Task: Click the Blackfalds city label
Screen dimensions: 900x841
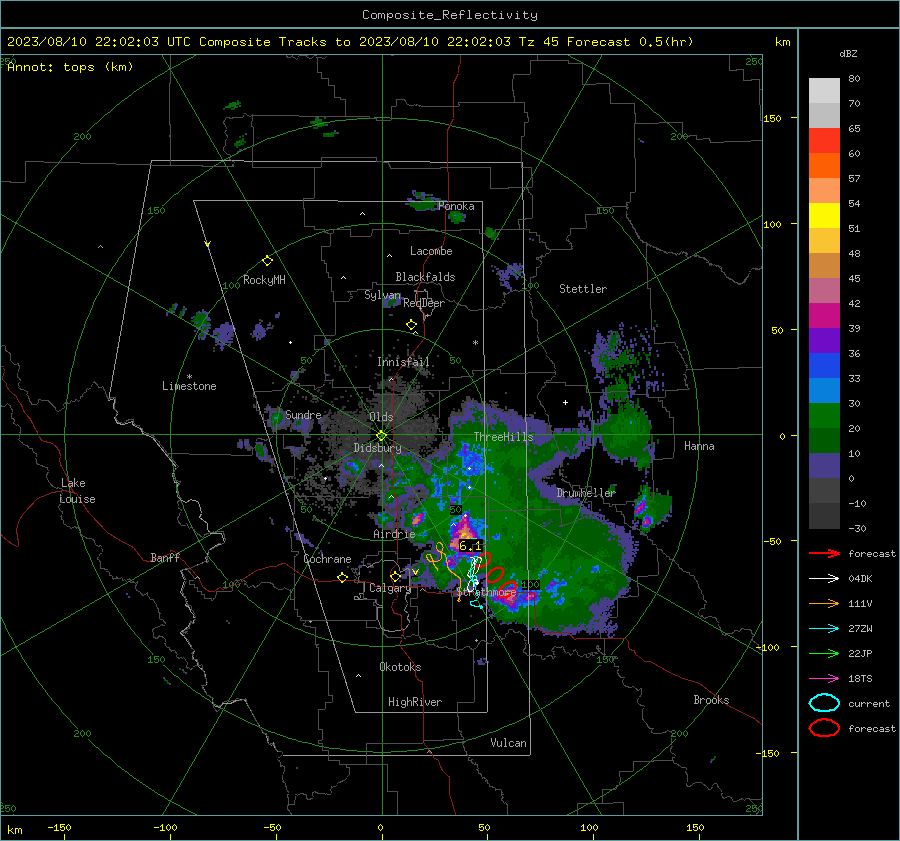Action: point(425,277)
